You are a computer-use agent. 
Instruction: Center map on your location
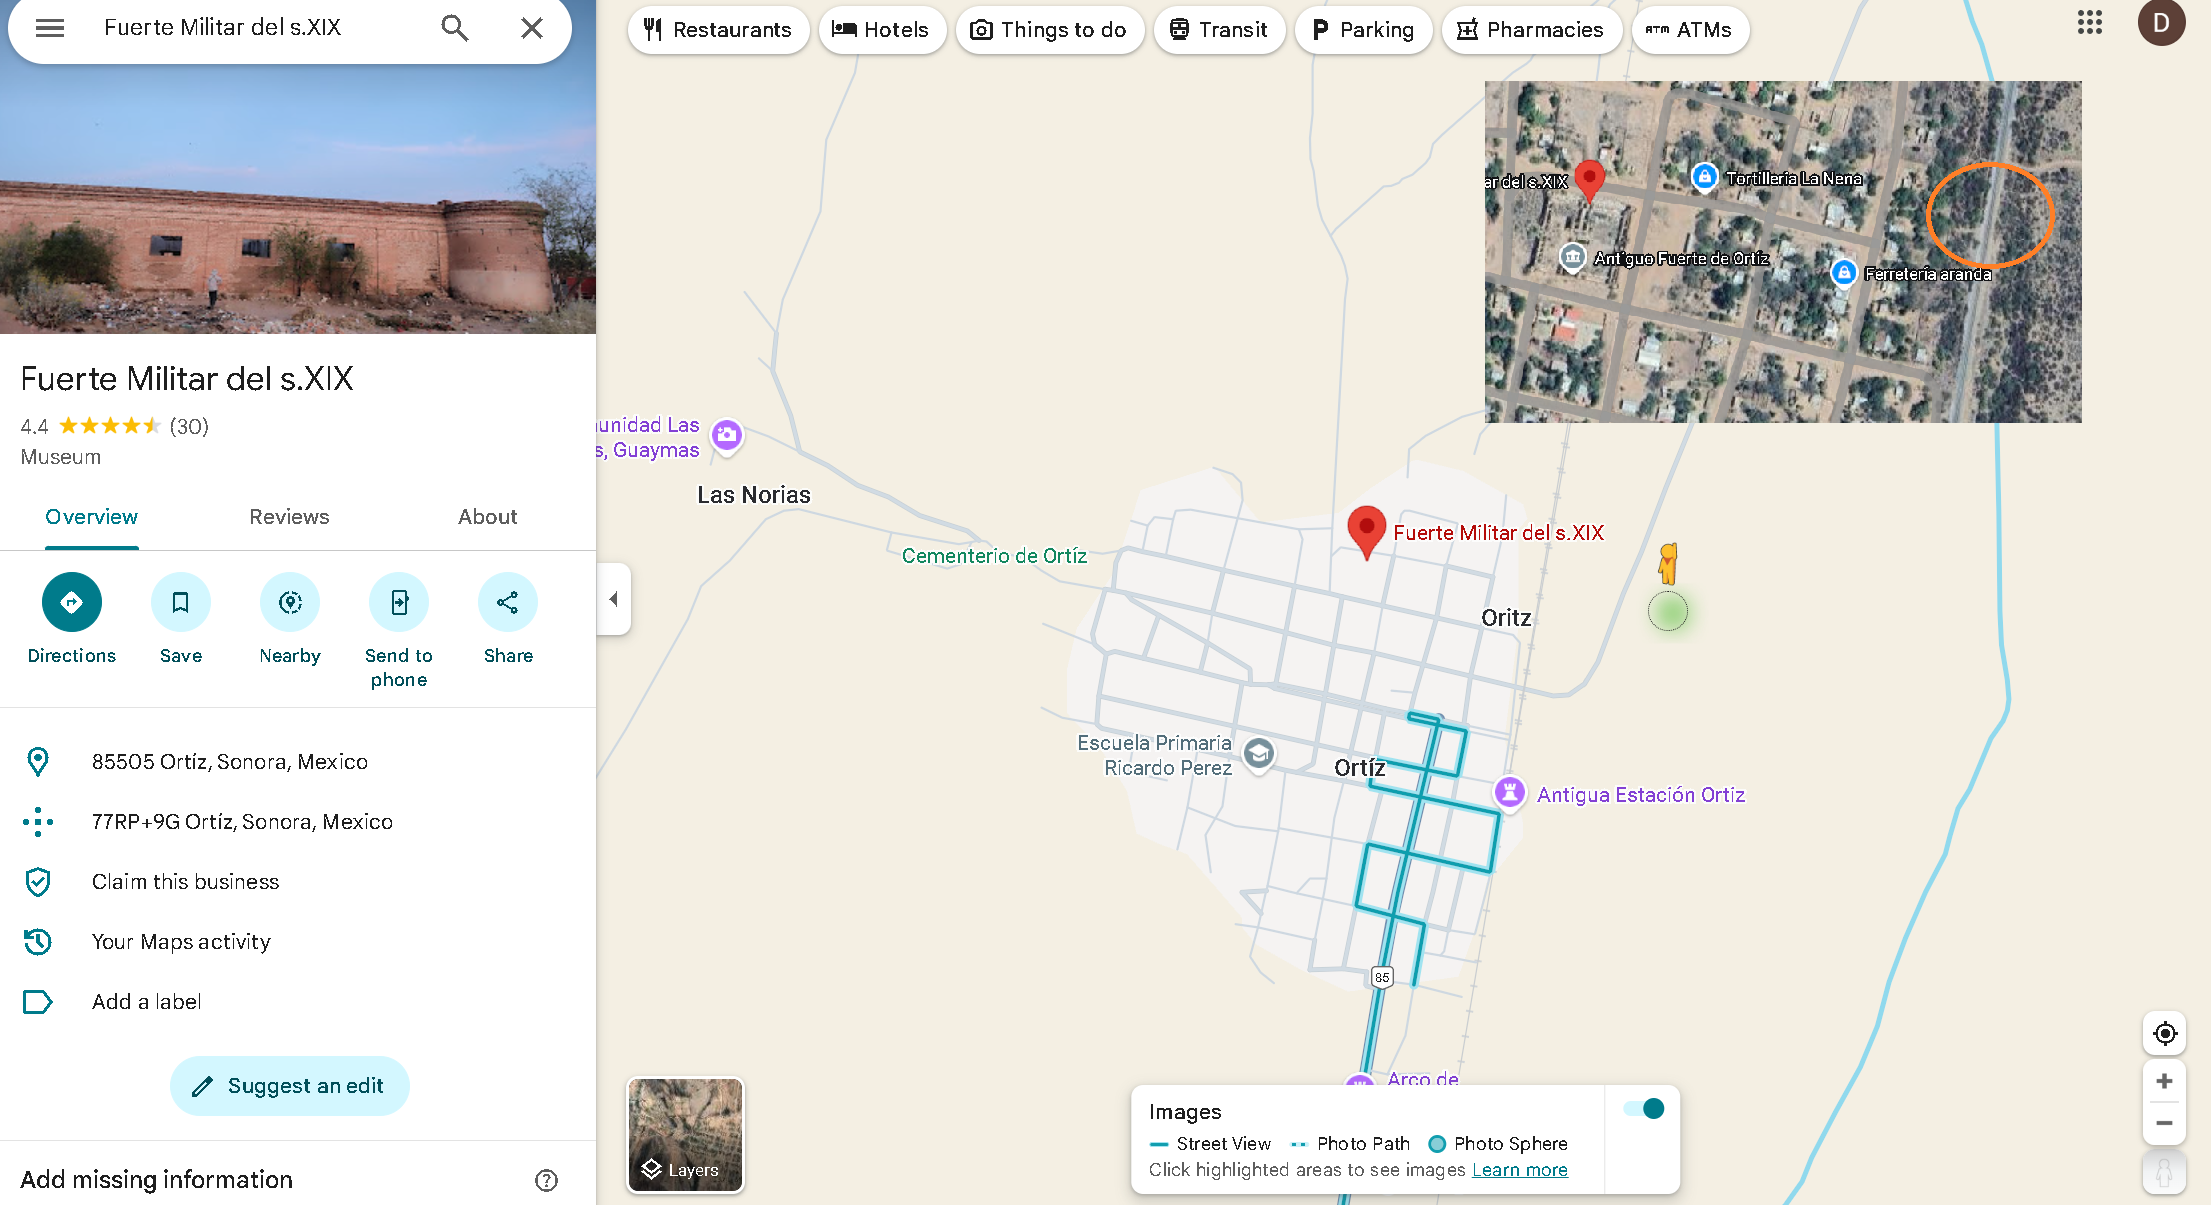(x=2164, y=1033)
